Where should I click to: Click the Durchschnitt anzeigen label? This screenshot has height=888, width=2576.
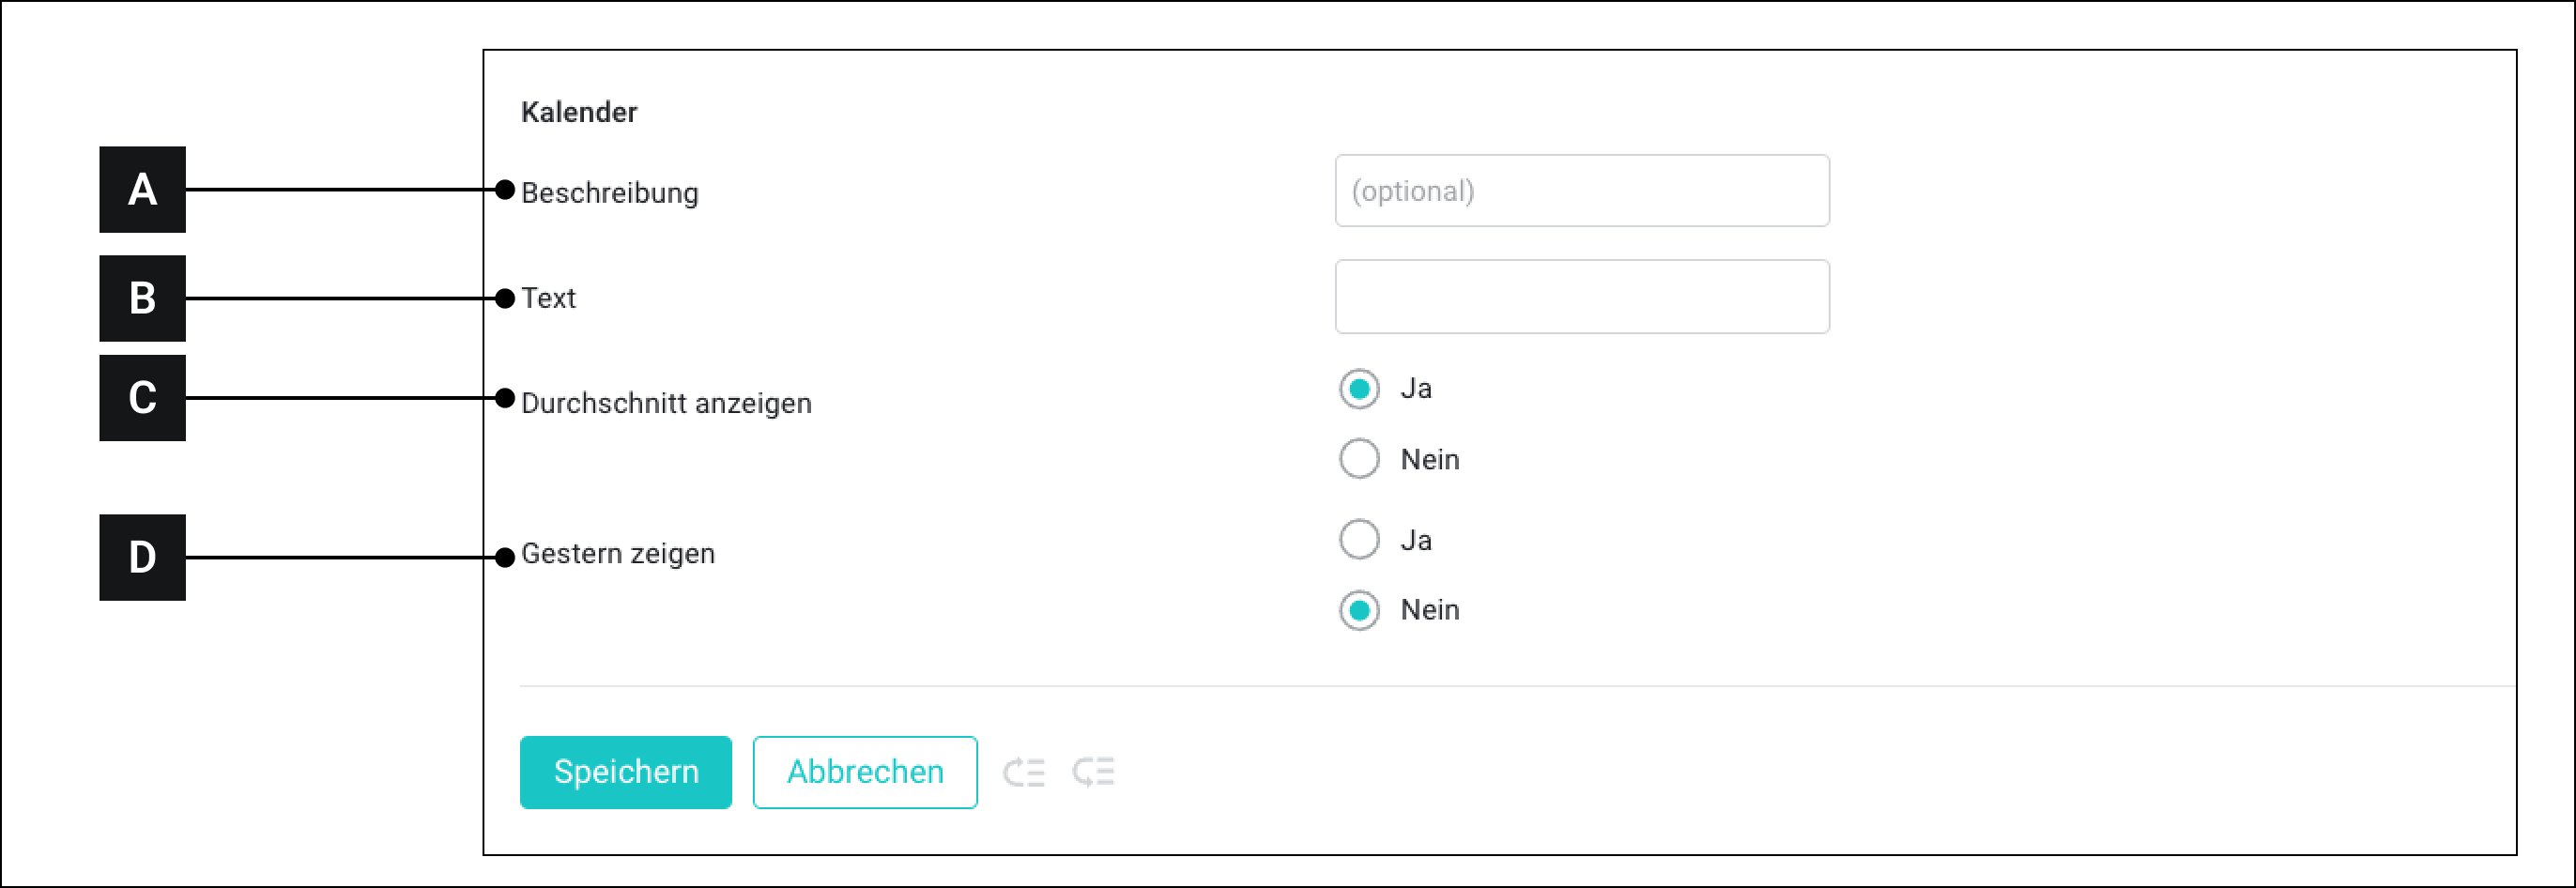tap(666, 403)
